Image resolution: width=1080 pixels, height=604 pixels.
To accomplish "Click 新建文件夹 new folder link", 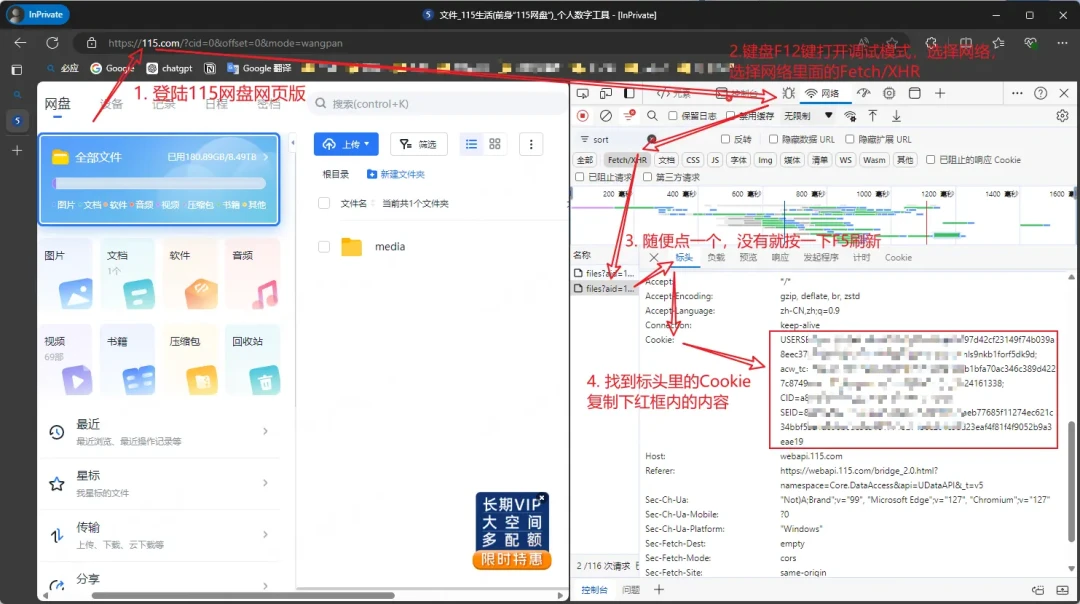I will coord(396,174).
